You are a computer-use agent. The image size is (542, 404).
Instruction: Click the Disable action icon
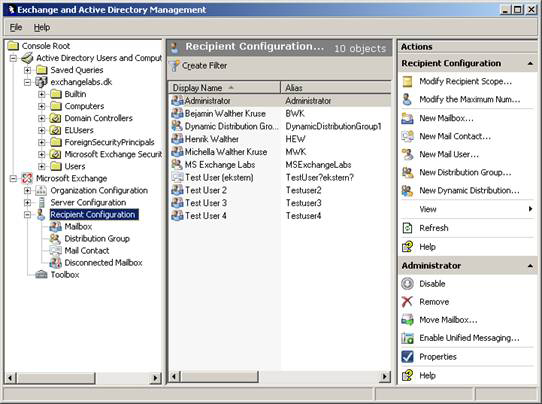[408, 284]
